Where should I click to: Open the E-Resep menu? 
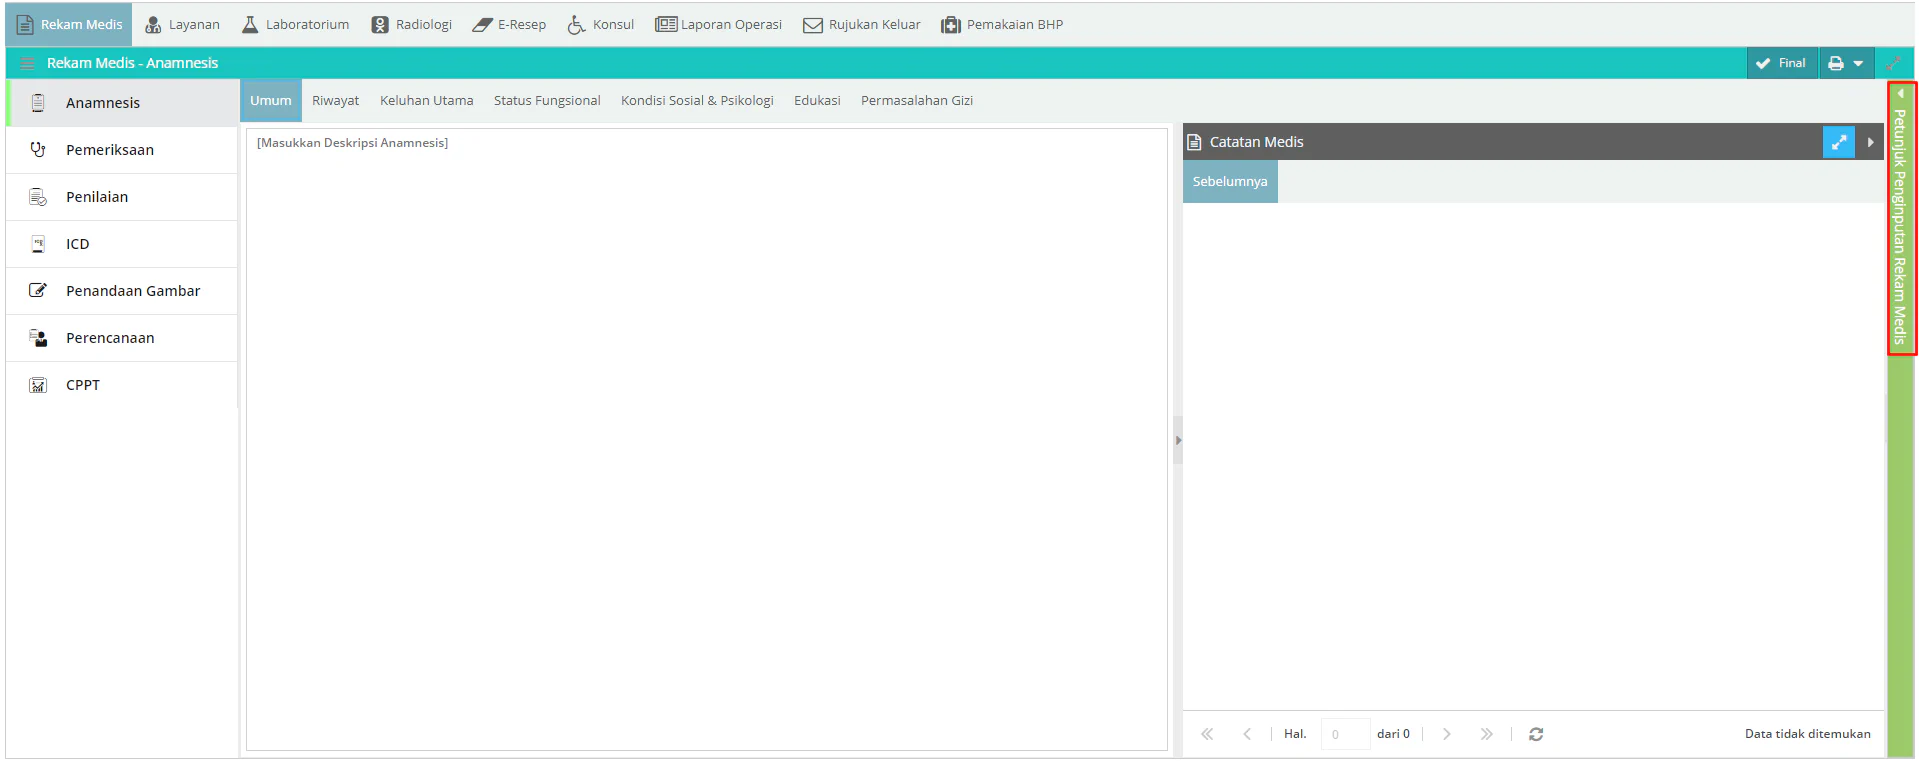[x=510, y=24]
